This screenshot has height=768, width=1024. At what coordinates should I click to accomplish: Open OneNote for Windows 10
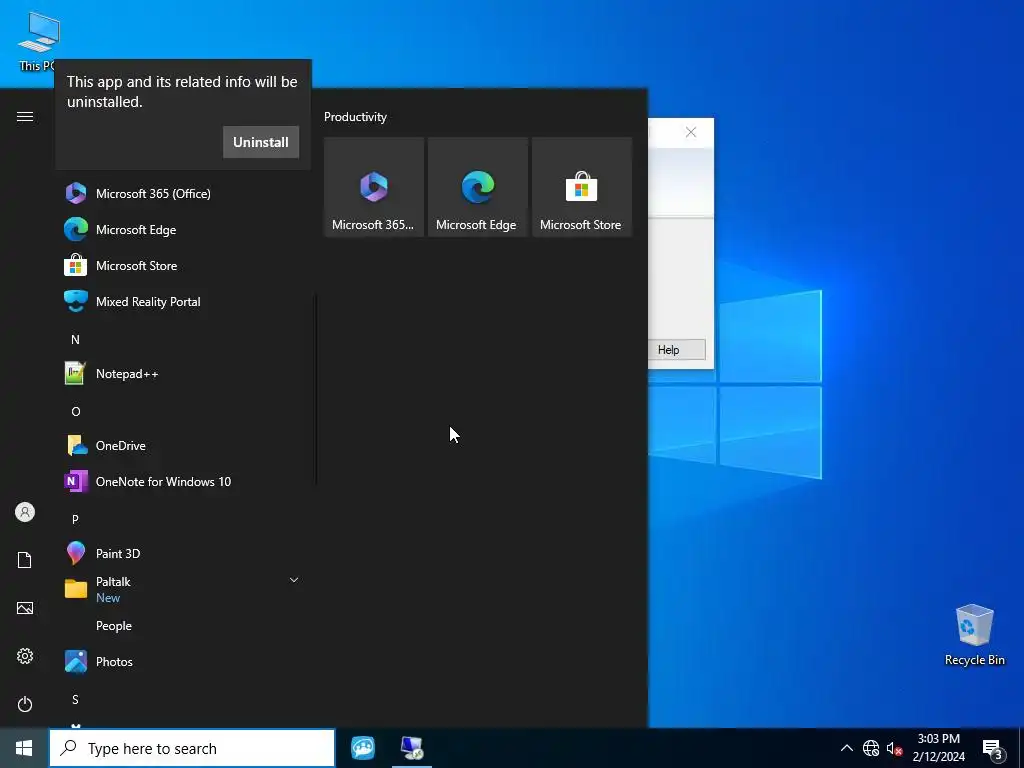[x=183, y=481]
